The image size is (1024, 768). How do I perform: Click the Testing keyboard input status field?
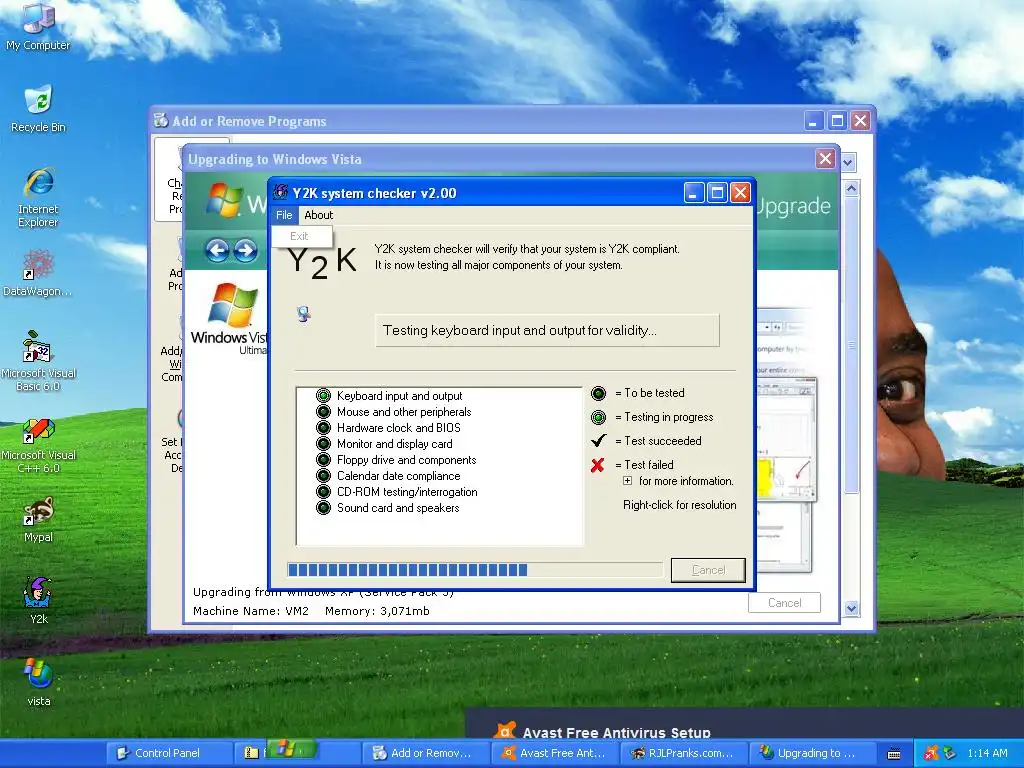click(x=547, y=330)
